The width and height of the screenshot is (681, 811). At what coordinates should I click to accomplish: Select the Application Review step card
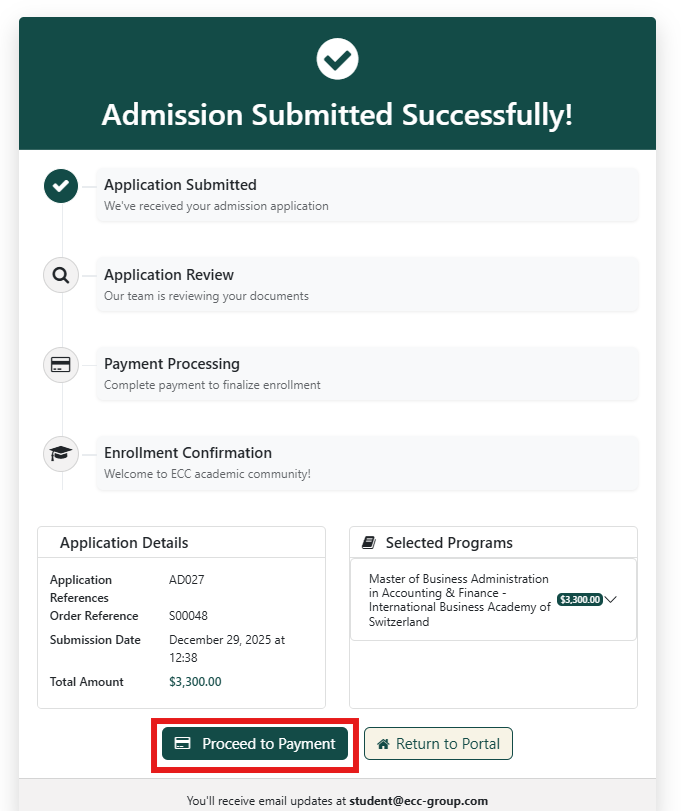click(367, 284)
